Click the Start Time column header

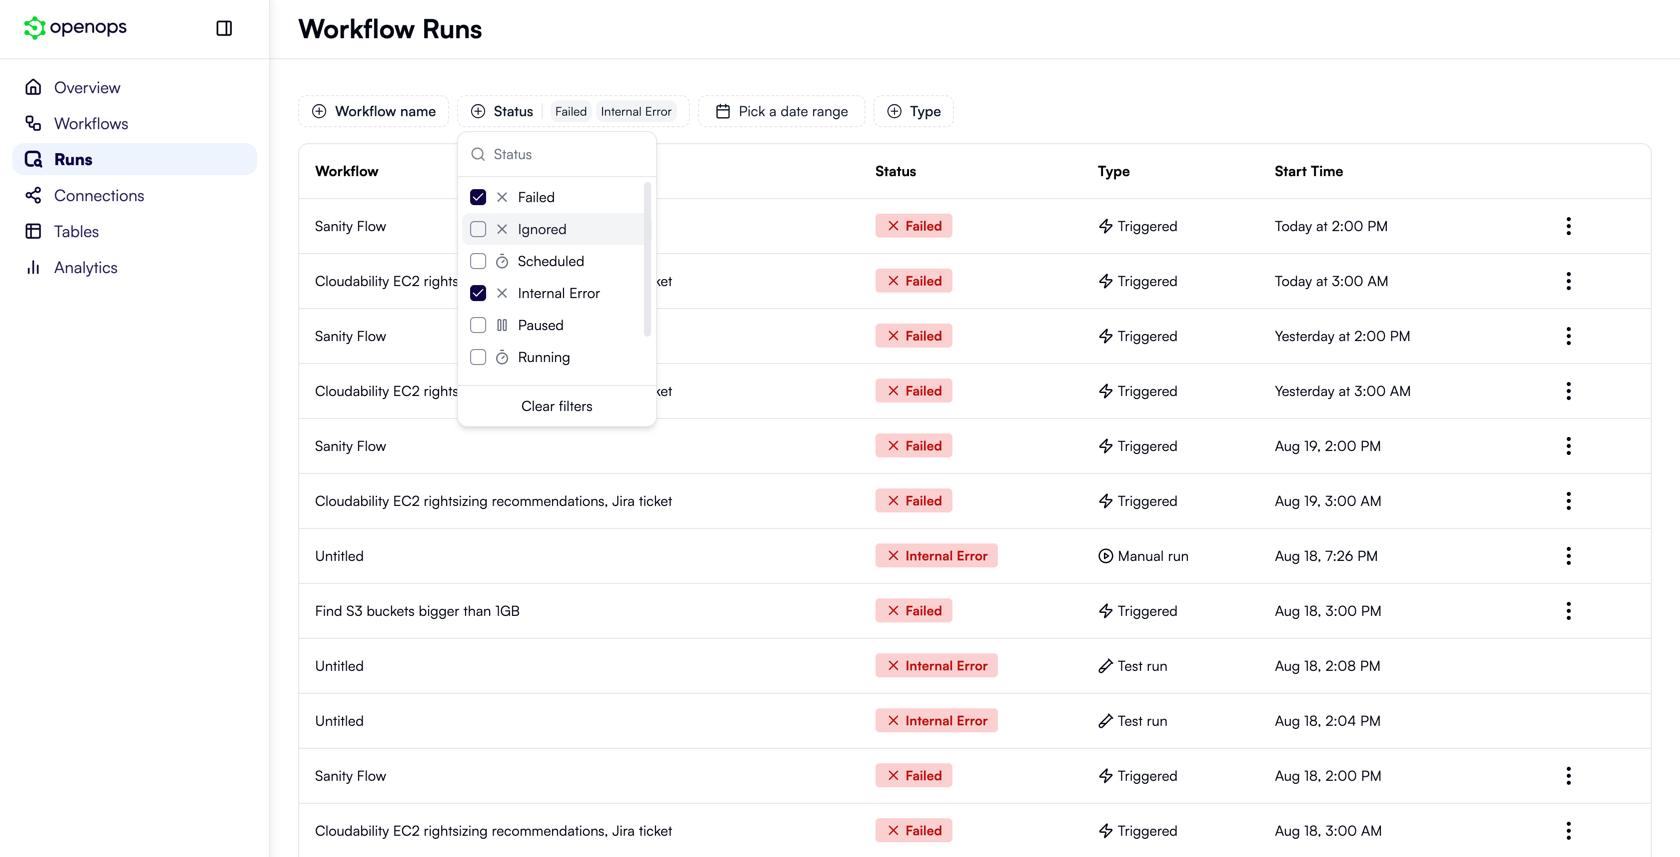click(1309, 171)
